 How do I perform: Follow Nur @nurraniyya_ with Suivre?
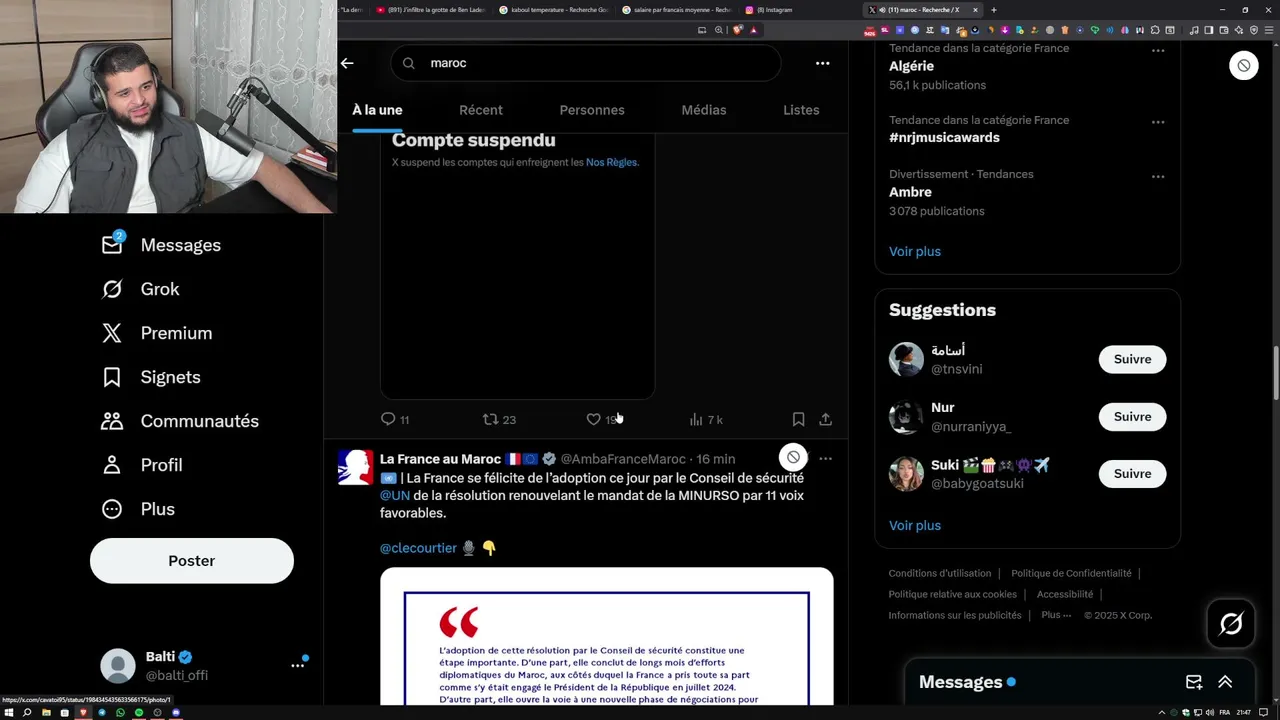click(1132, 417)
